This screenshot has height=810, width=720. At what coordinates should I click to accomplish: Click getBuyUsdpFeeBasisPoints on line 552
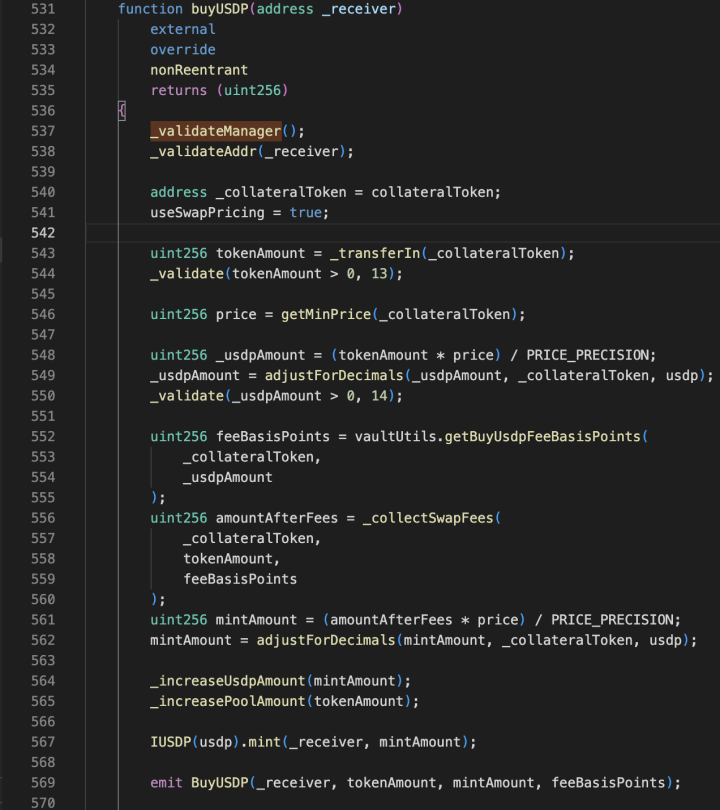pyautogui.click(x=542, y=437)
